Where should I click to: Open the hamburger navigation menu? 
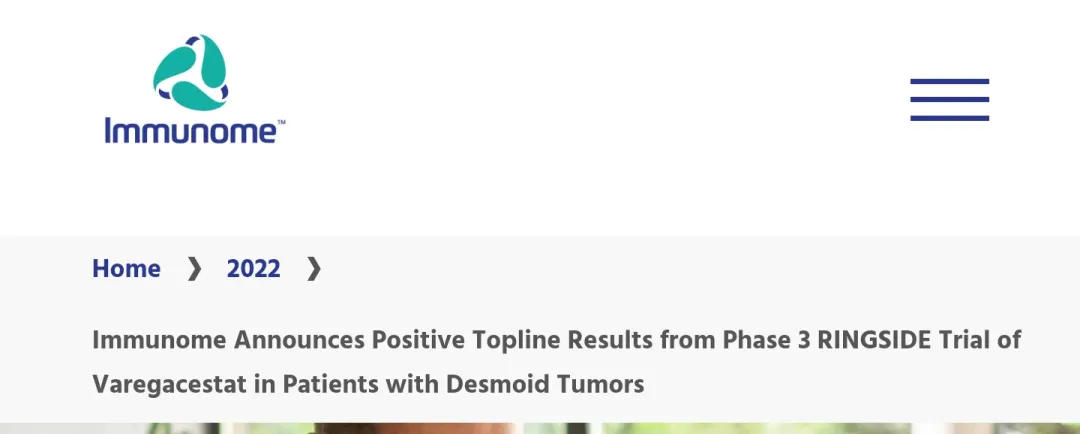point(949,100)
